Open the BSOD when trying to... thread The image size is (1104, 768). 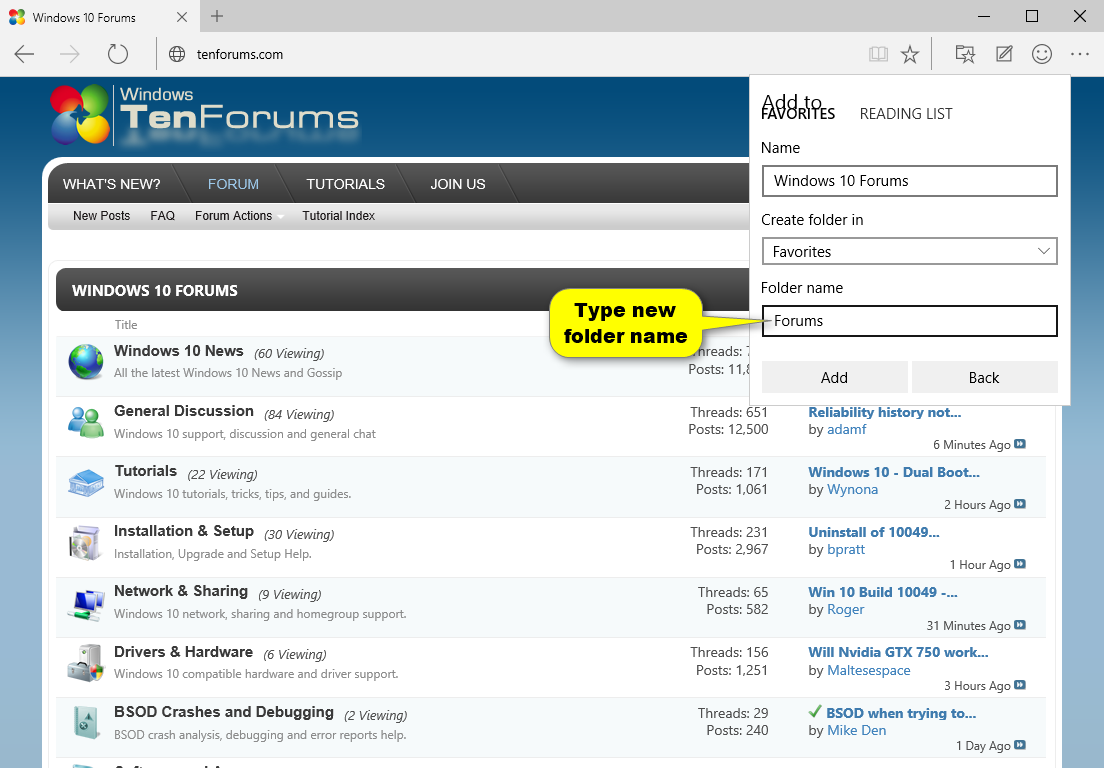(901, 713)
